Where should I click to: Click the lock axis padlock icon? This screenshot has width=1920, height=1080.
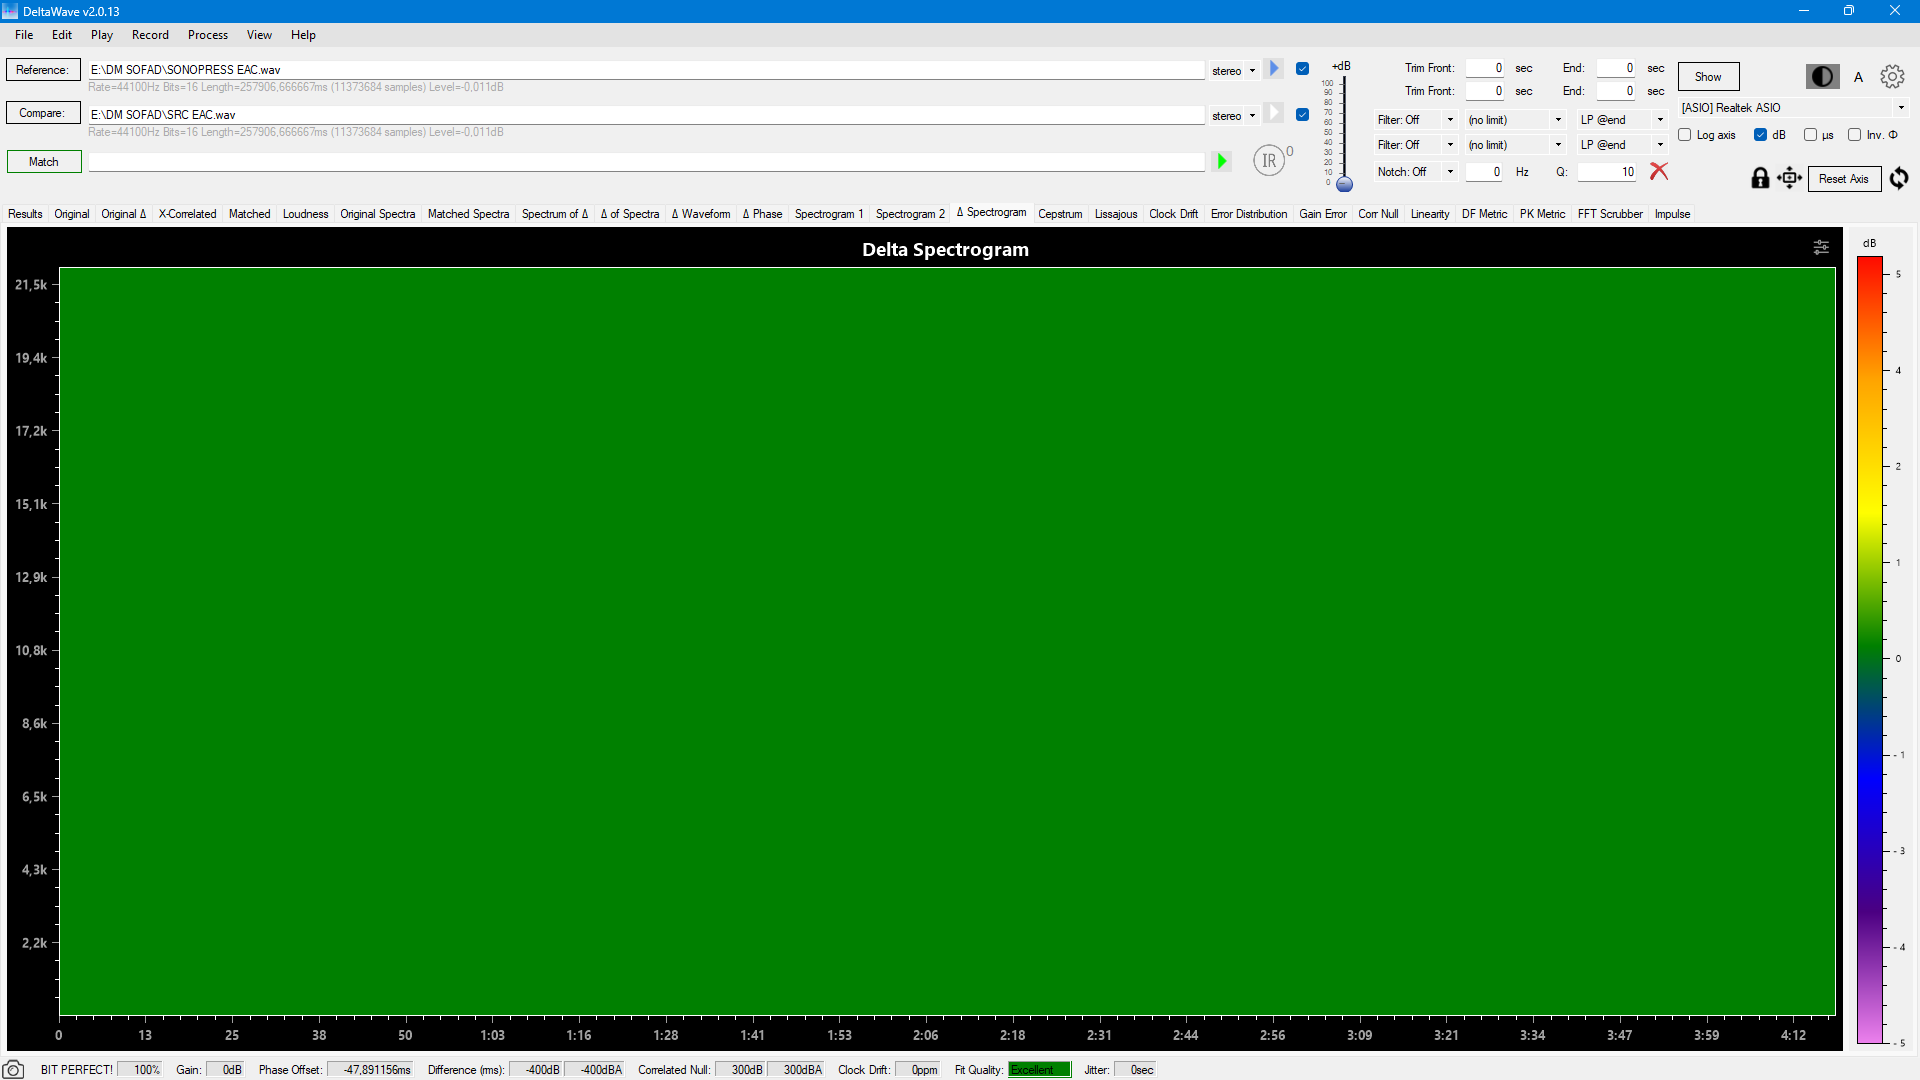[x=1760, y=178]
